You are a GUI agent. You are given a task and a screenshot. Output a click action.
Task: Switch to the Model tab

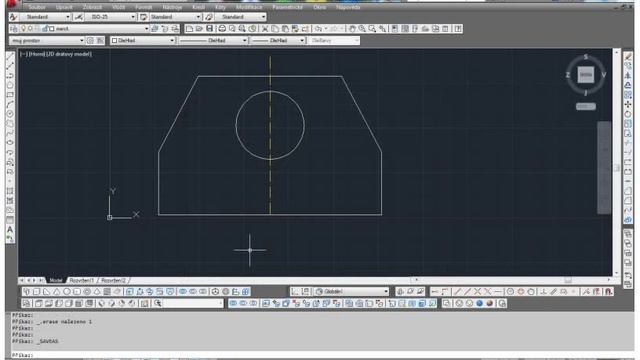coord(56,280)
